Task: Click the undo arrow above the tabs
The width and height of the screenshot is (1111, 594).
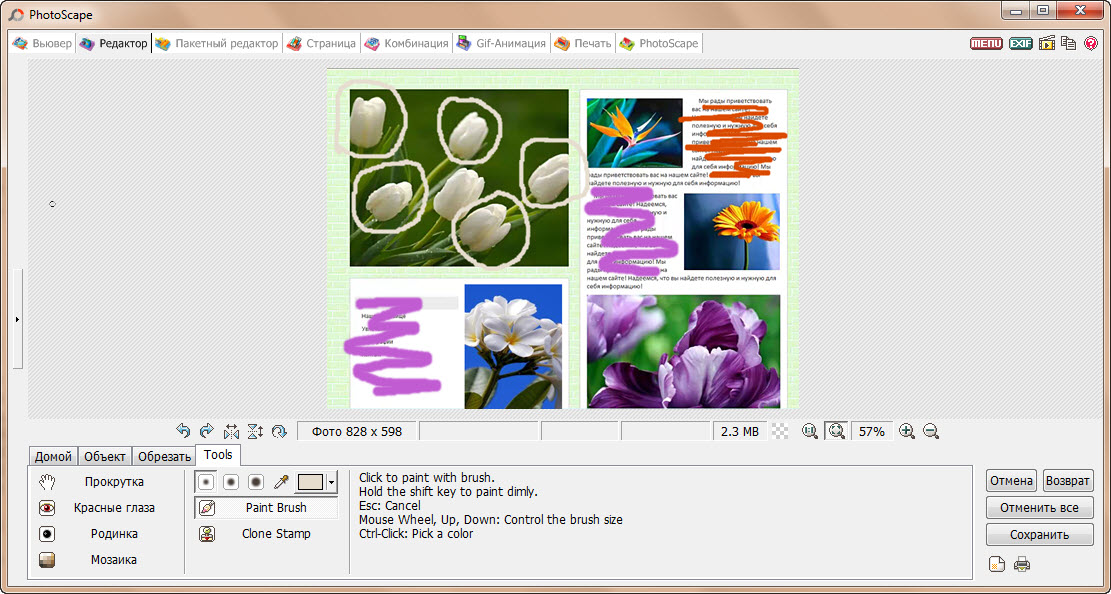Action: tap(184, 430)
